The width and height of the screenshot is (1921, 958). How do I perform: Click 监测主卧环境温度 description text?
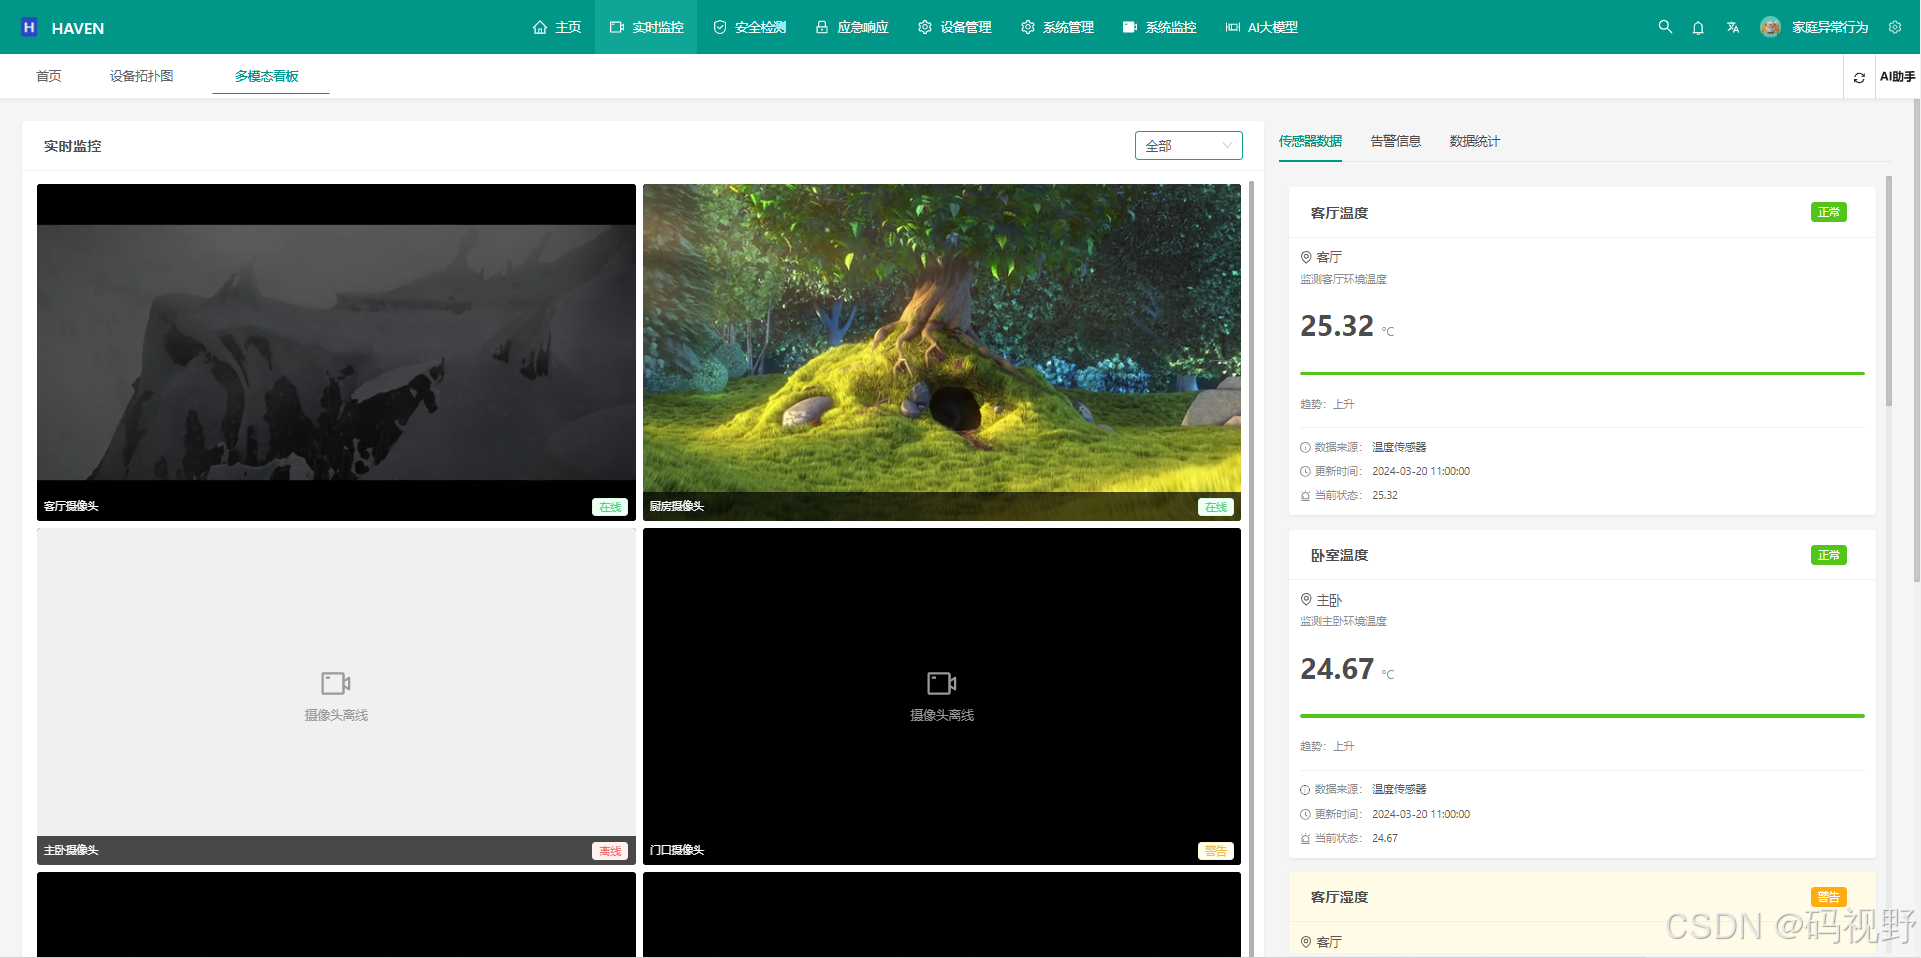[x=1343, y=621]
